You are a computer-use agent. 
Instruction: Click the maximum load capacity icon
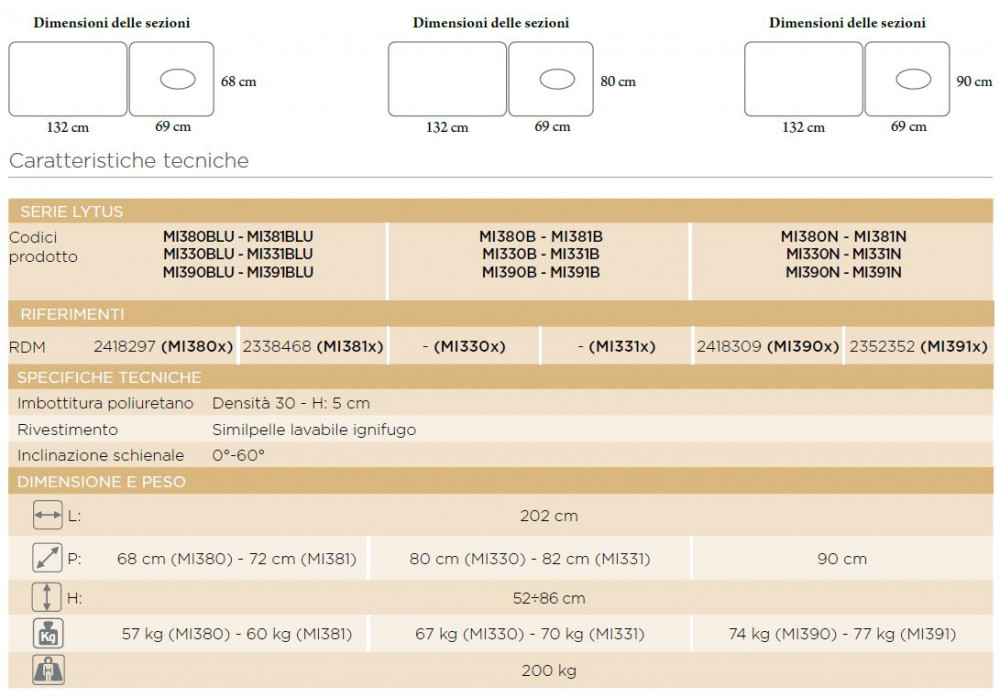point(48,670)
